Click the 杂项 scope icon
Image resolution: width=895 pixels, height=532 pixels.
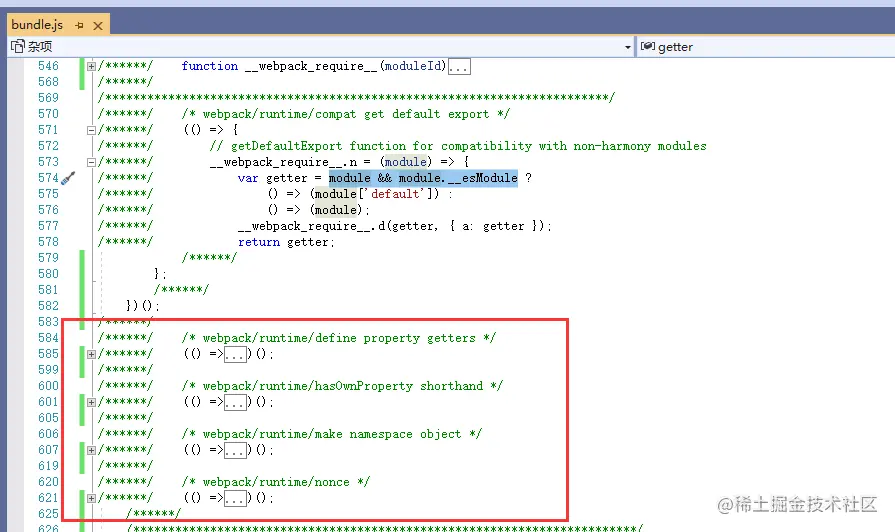click(18, 46)
